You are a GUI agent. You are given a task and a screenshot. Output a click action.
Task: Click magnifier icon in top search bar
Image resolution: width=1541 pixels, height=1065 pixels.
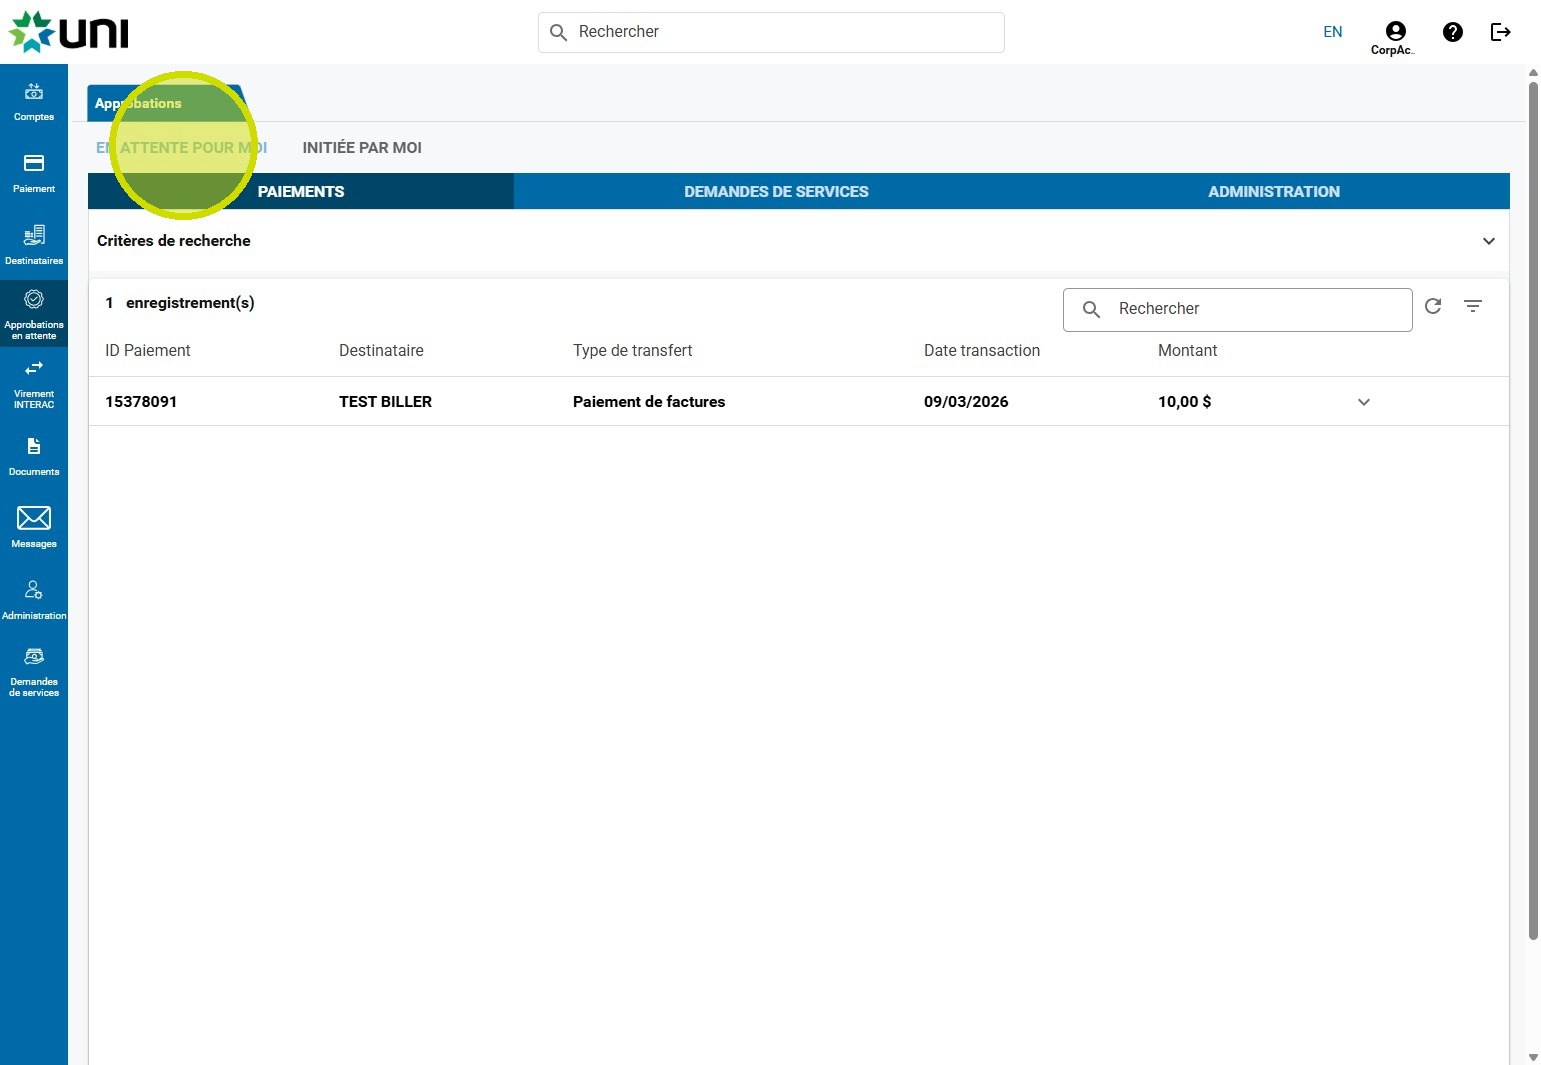coord(559,32)
